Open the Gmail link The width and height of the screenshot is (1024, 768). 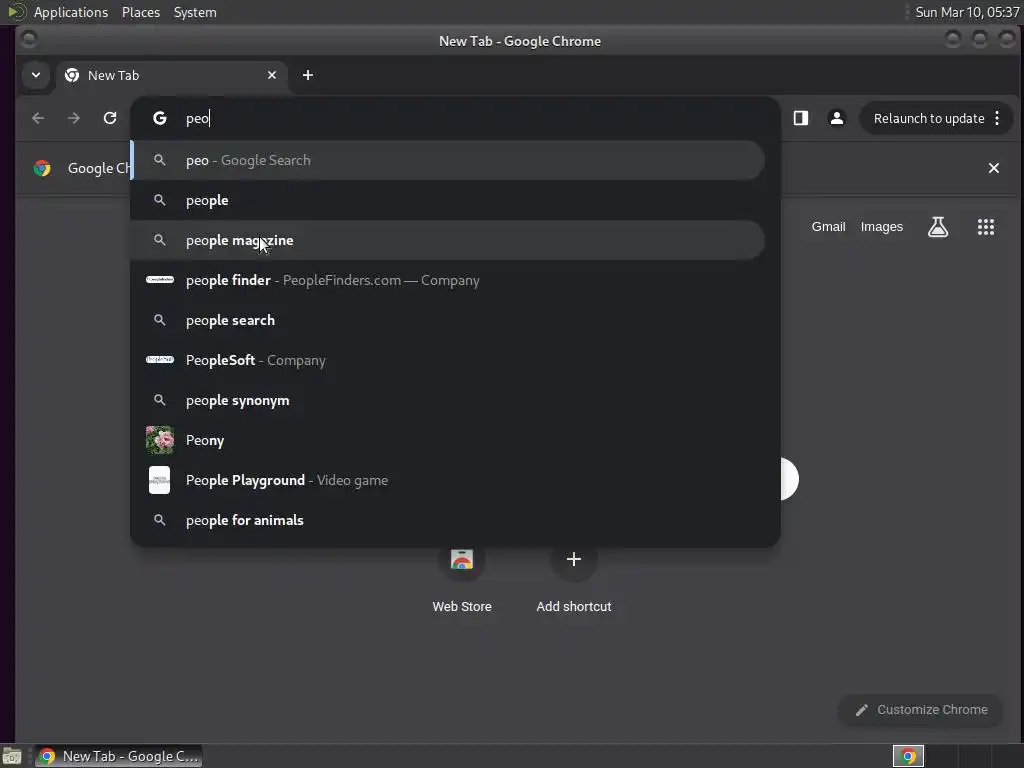tap(828, 227)
